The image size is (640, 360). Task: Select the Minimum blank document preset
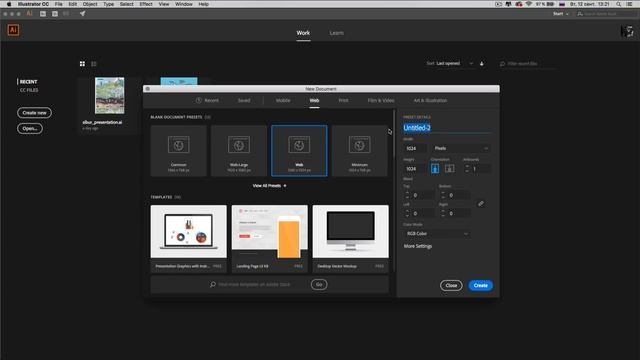360,151
